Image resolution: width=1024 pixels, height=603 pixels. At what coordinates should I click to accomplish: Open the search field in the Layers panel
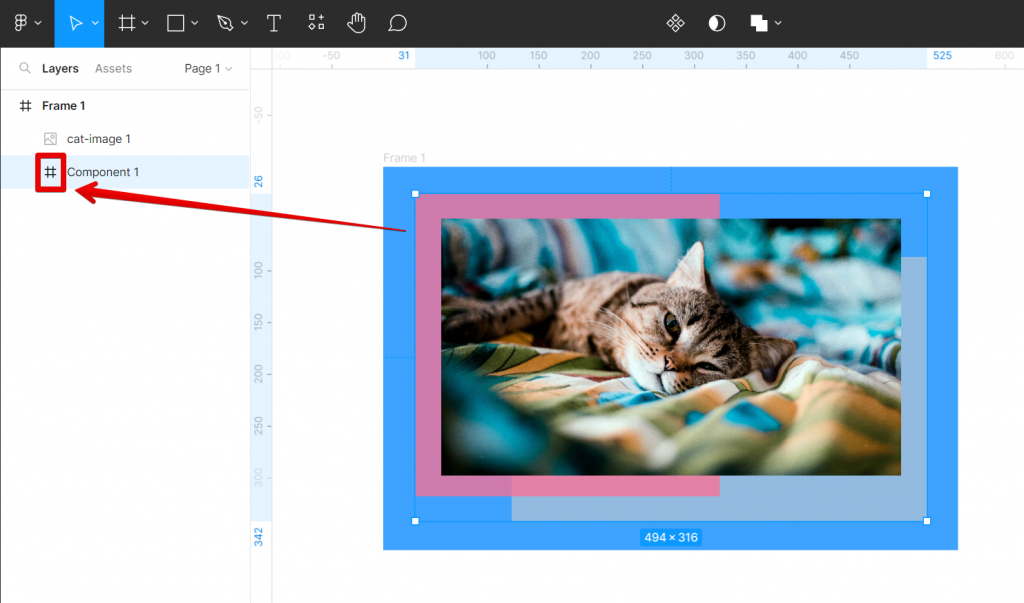tap(24, 68)
